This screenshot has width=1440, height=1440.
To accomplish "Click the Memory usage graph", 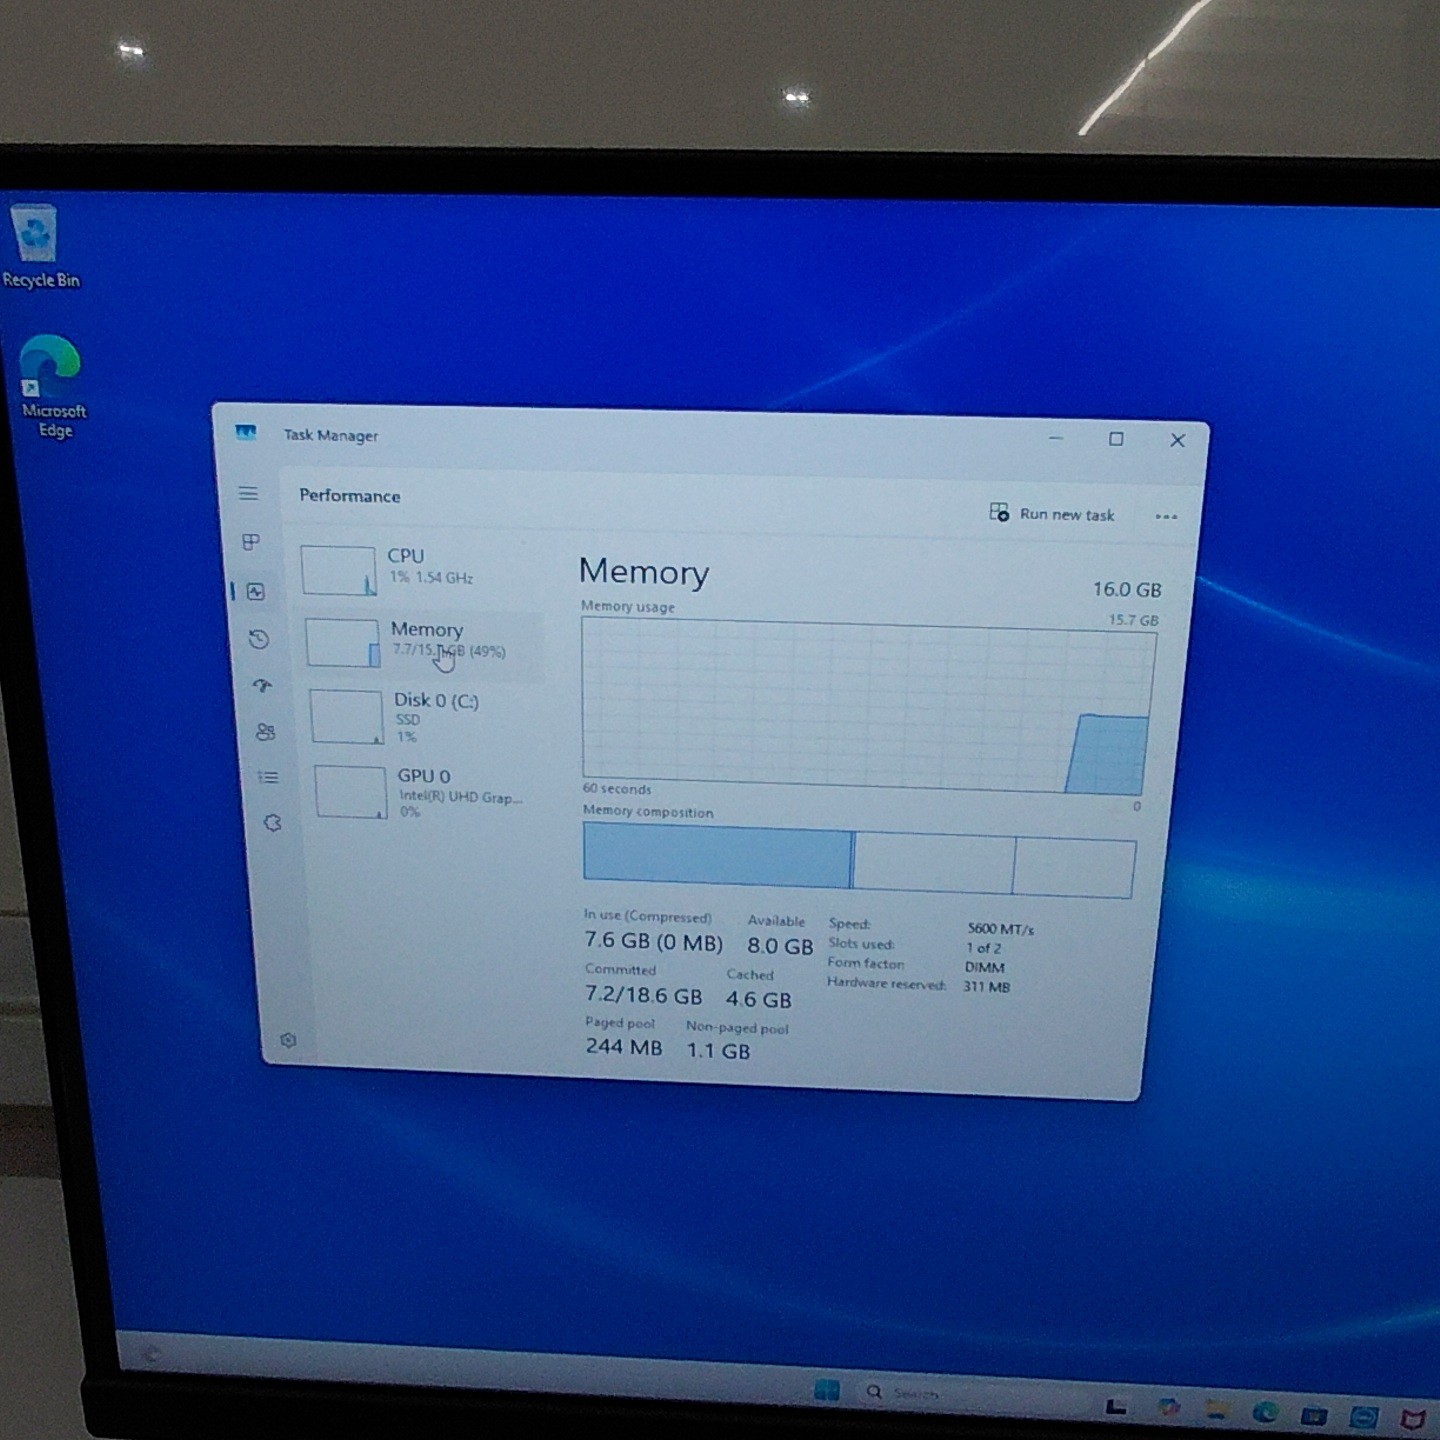I will 868,706.
